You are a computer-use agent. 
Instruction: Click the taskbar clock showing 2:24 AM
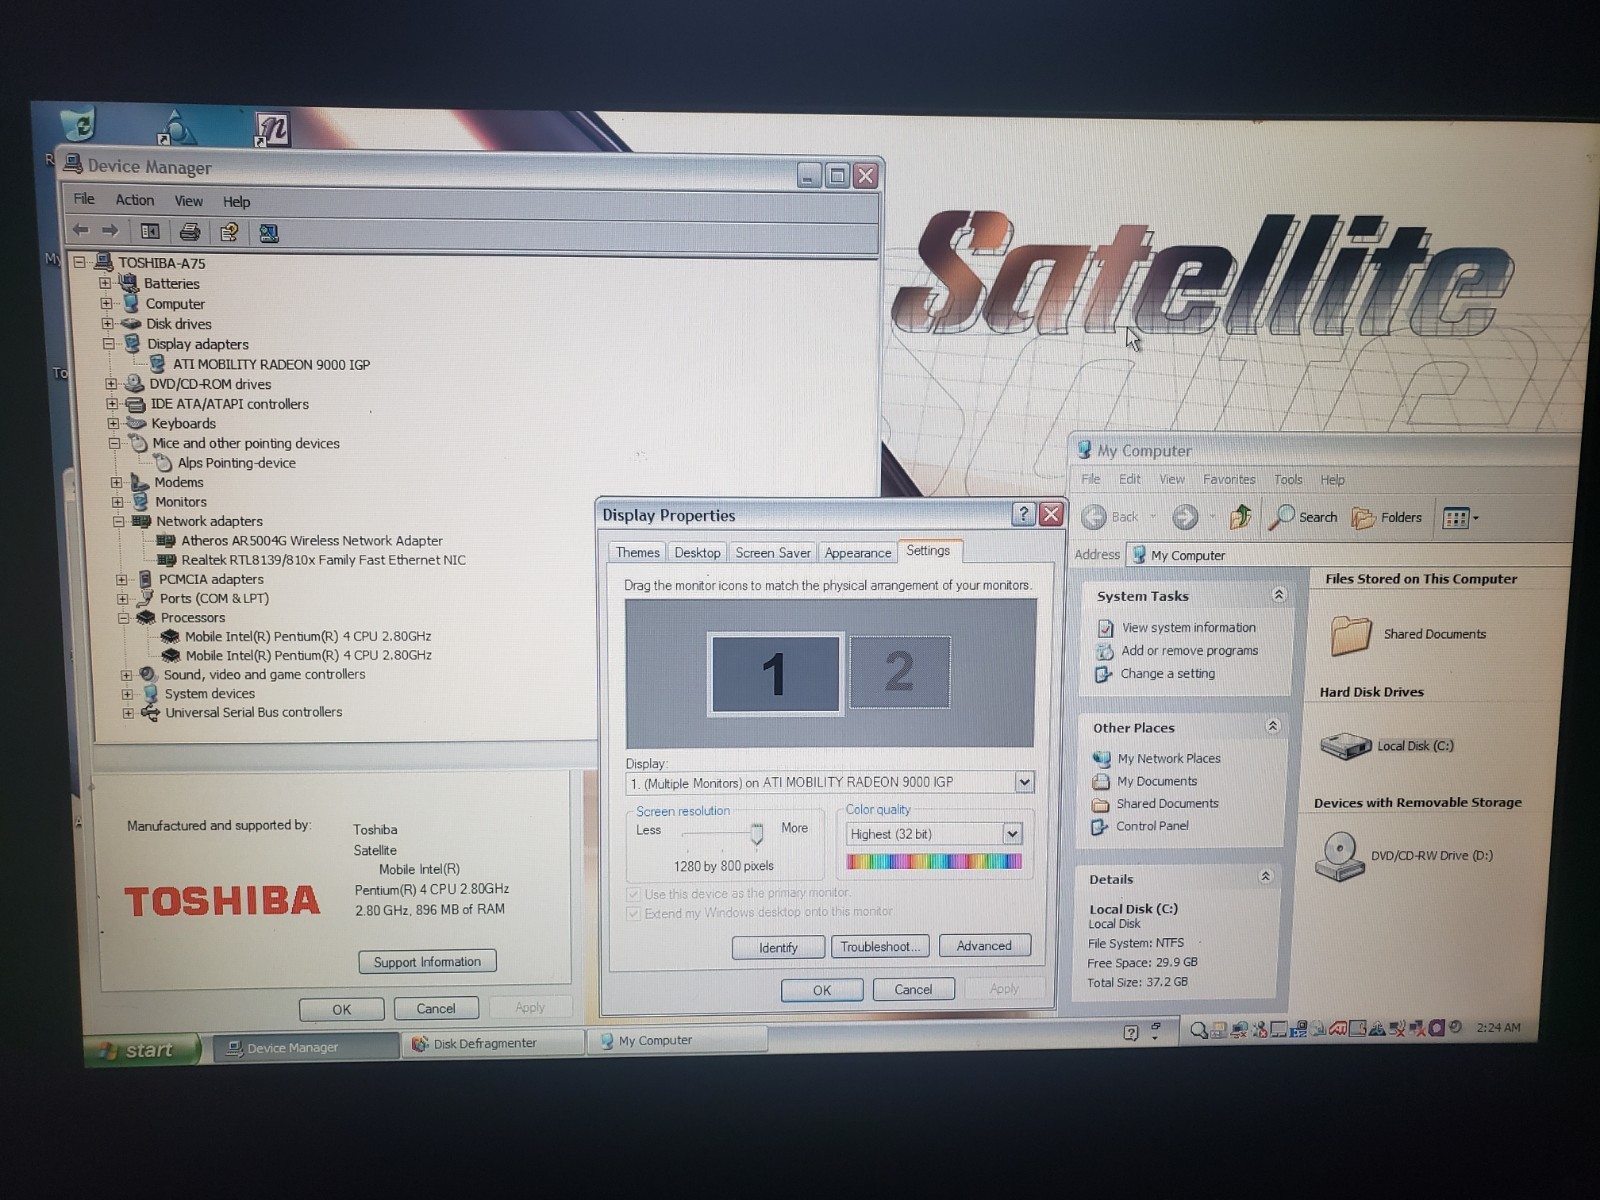click(x=1498, y=1027)
